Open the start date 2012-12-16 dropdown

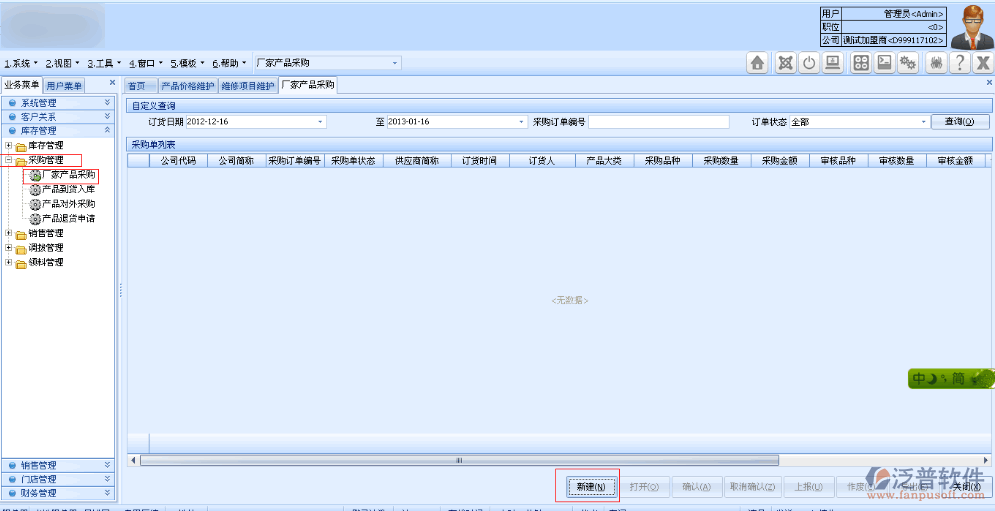click(320, 122)
